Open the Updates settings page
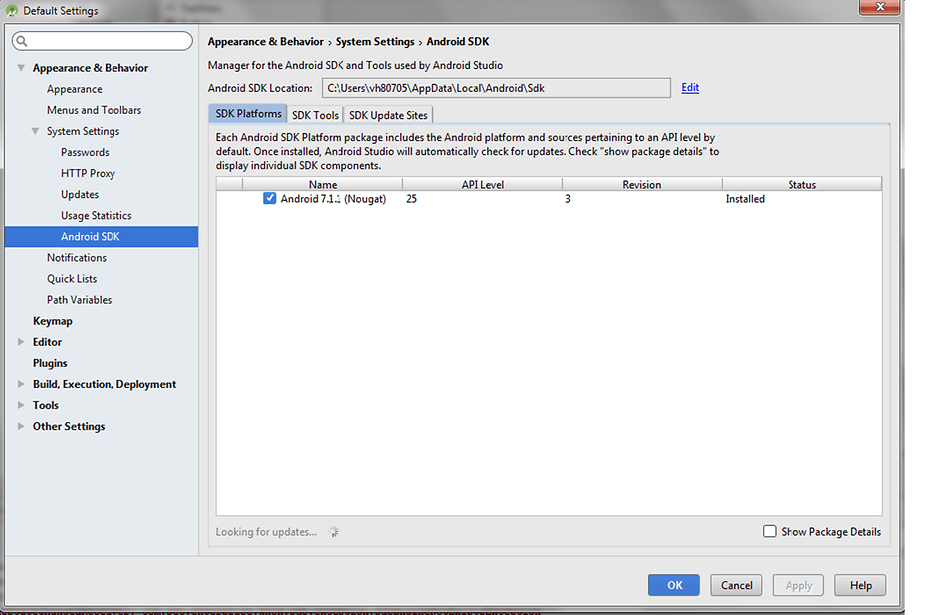The image size is (928, 615). pyautogui.click(x=80, y=195)
